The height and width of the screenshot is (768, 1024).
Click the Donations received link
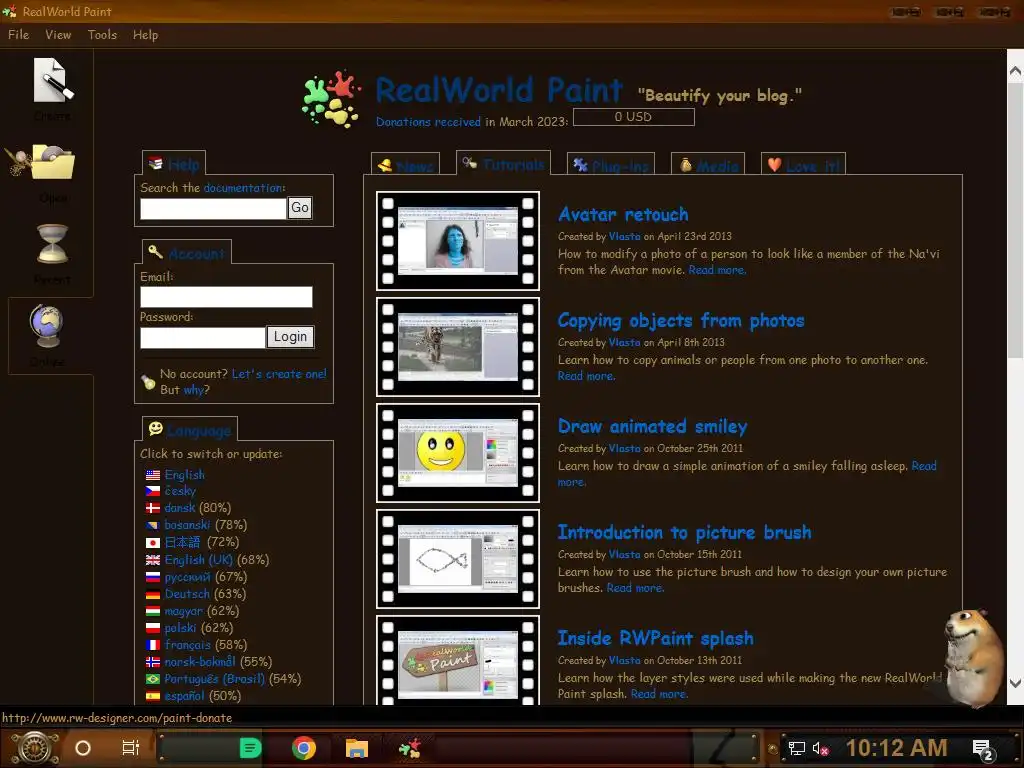(x=428, y=121)
